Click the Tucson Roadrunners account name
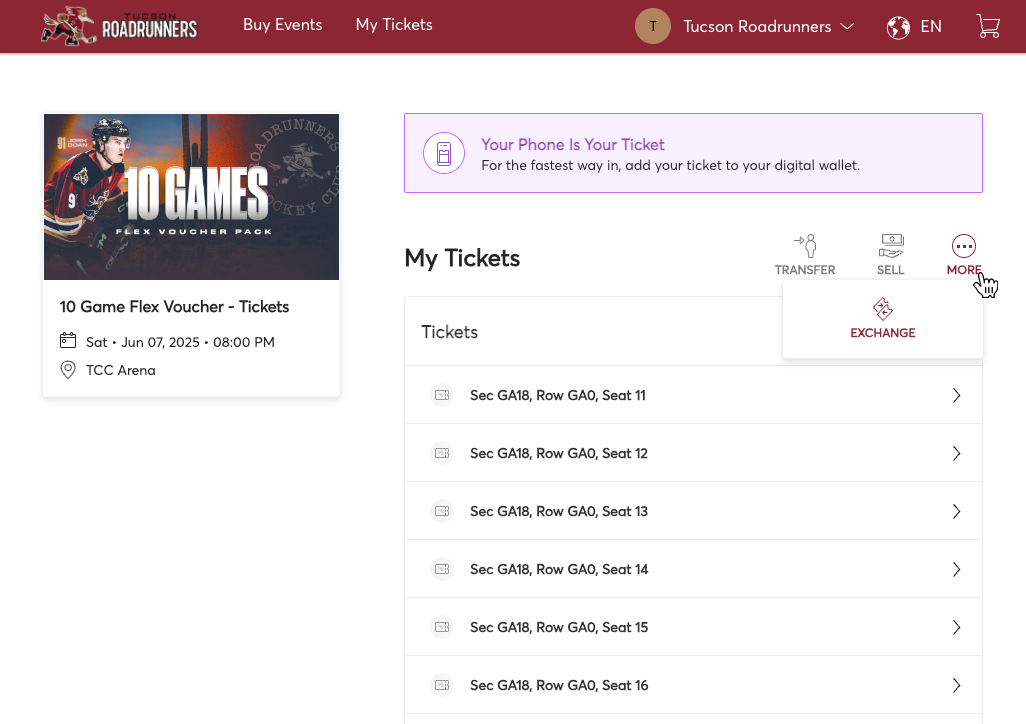 [757, 26]
